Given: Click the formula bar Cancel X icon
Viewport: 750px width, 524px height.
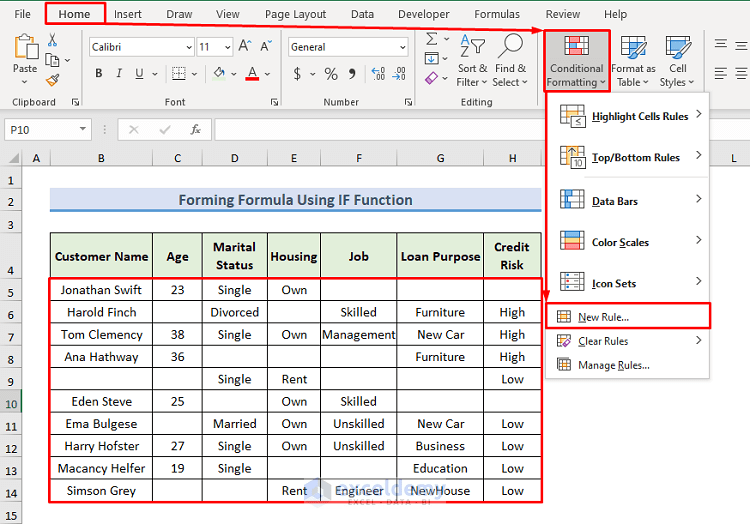Looking at the screenshot, I should 134,130.
